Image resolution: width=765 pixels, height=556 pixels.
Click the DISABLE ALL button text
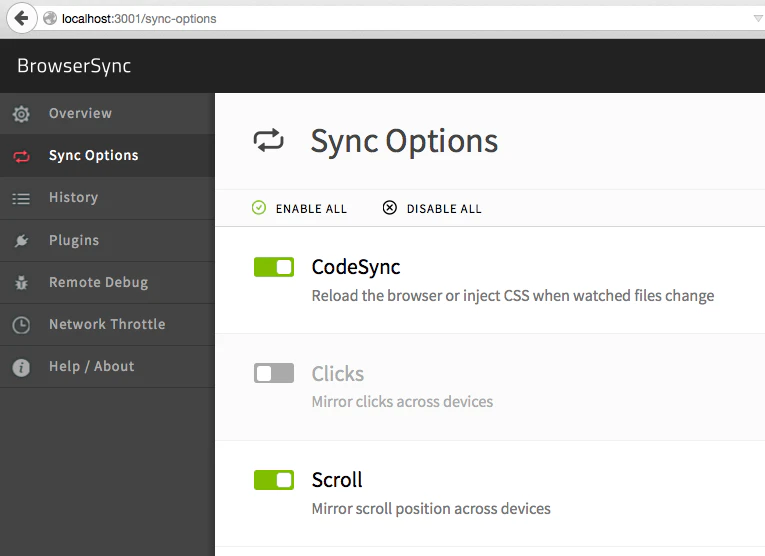click(444, 209)
